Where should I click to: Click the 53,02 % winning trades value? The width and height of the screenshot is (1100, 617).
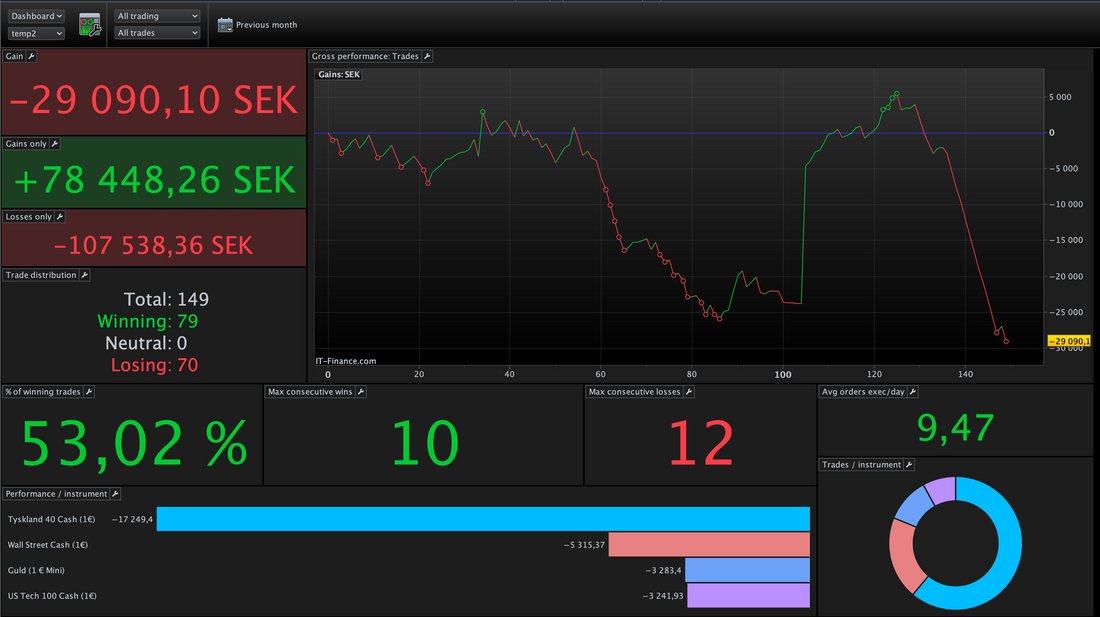[134, 443]
